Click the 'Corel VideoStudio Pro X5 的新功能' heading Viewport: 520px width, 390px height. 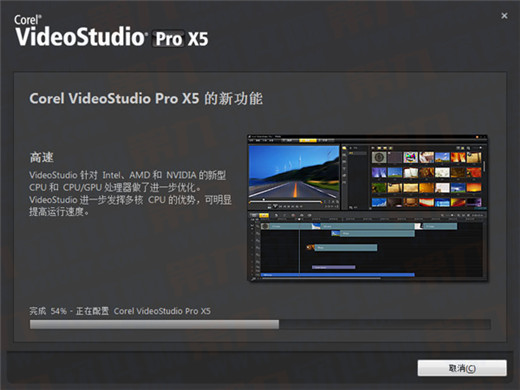coord(146,99)
